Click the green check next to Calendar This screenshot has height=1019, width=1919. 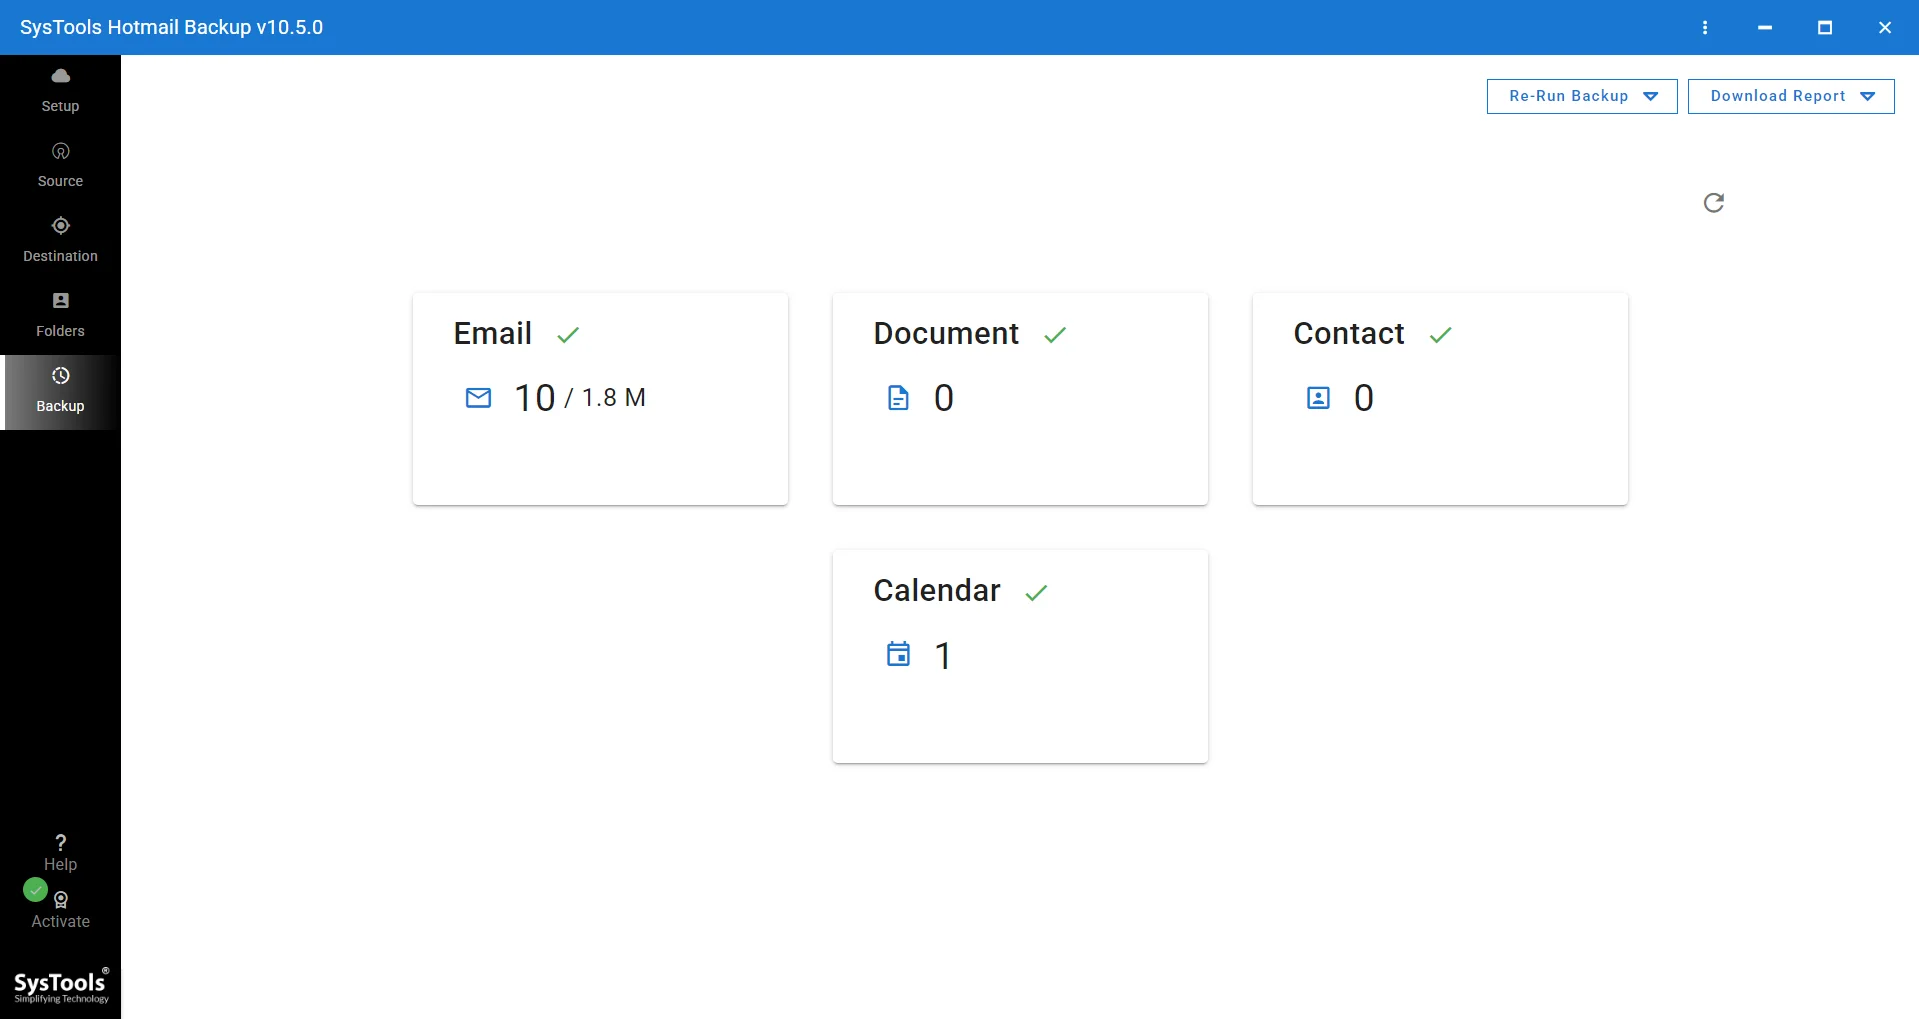(x=1036, y=593)
